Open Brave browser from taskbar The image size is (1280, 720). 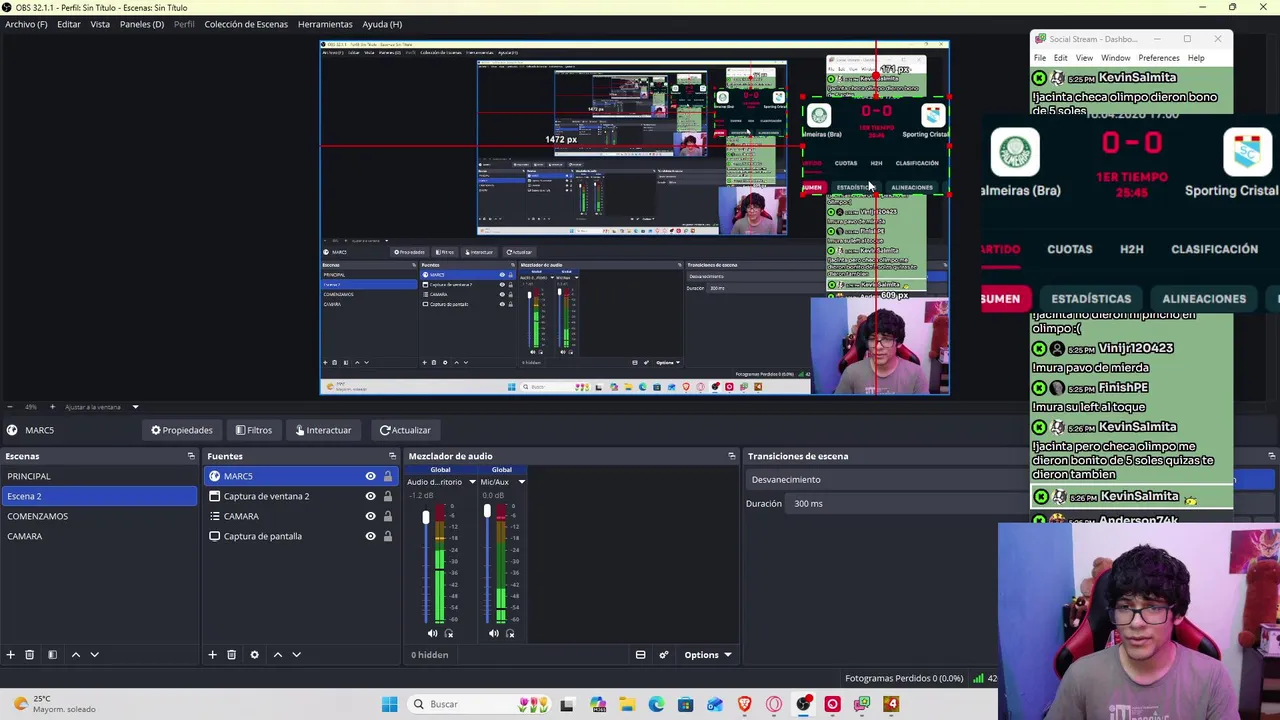(x=744, y=704)
